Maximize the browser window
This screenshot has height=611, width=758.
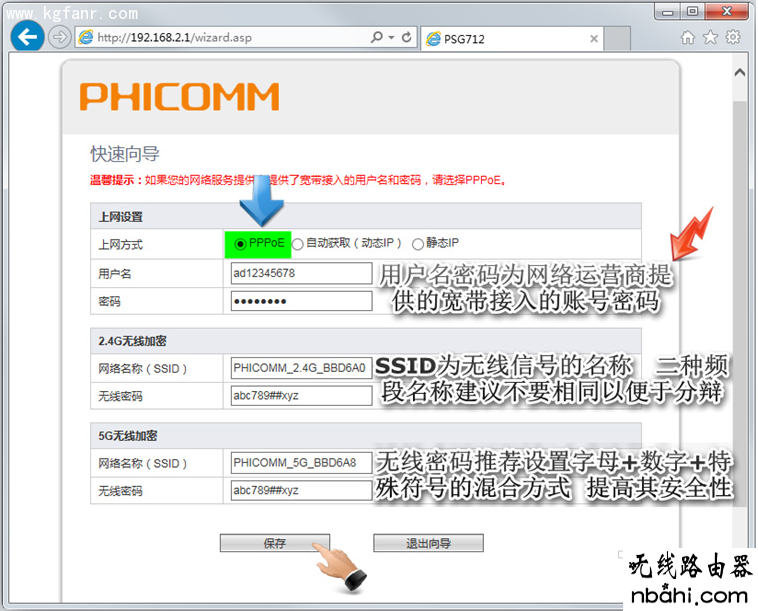(x=693, y=12)
